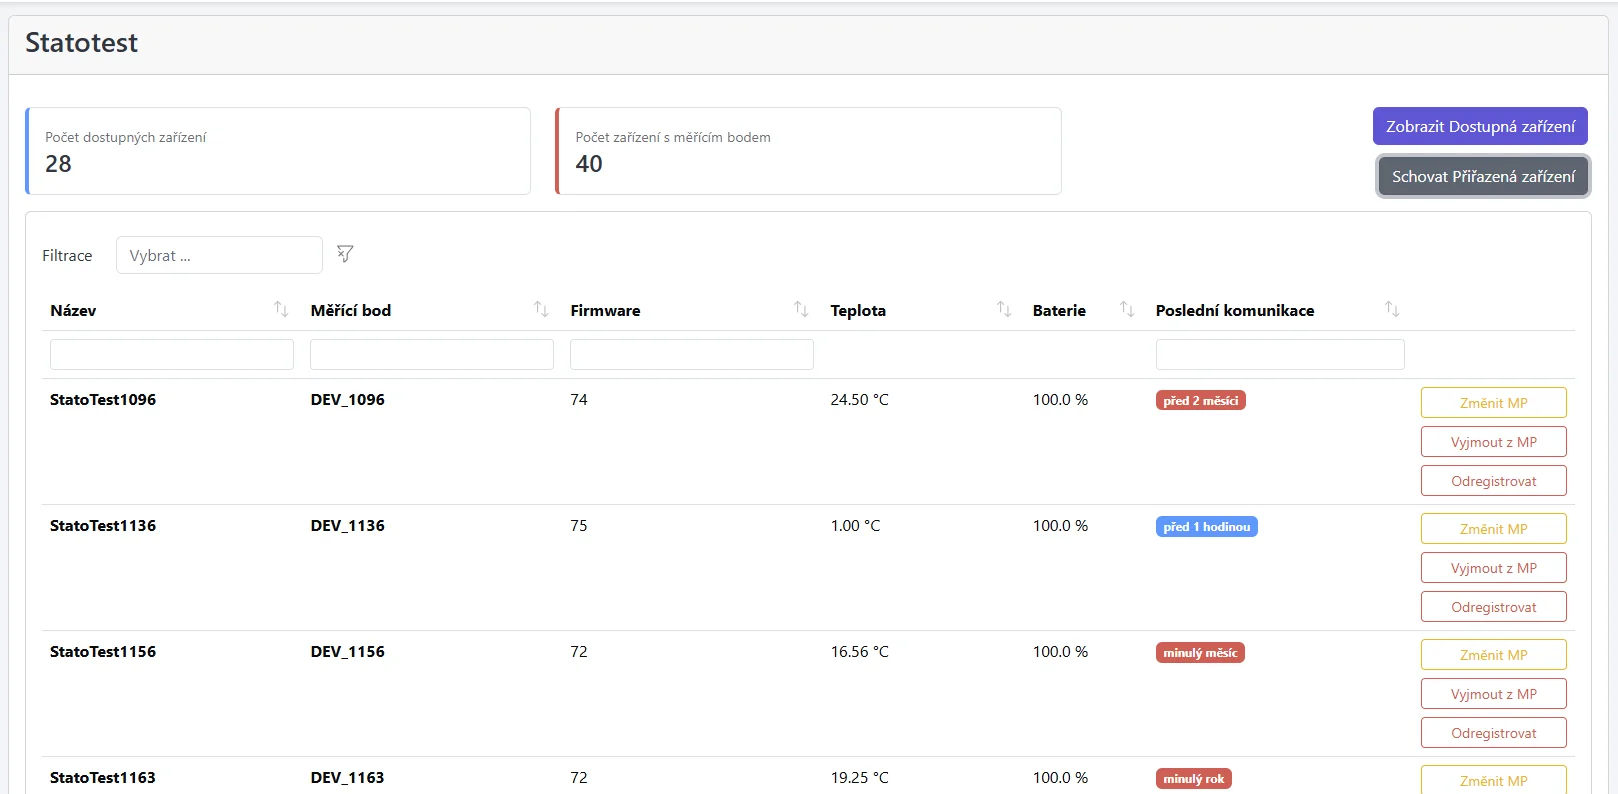Sort table by Firmware column
Image resolution: width=1618 pixels, height=794 pixels.
(801, 309)
